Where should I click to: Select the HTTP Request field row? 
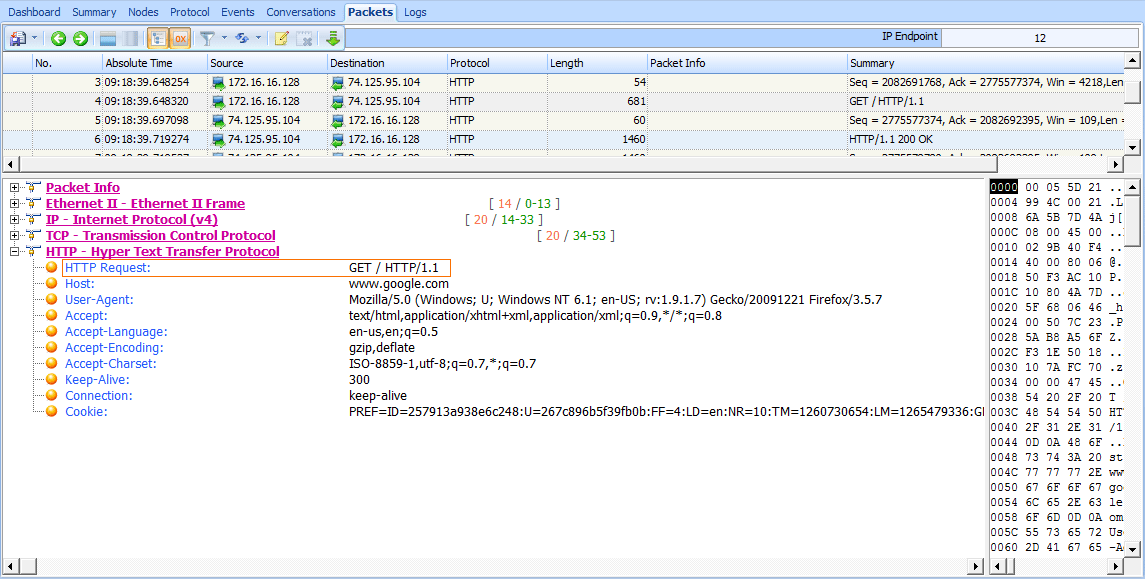pyautogui.click(x=256, y=268)
